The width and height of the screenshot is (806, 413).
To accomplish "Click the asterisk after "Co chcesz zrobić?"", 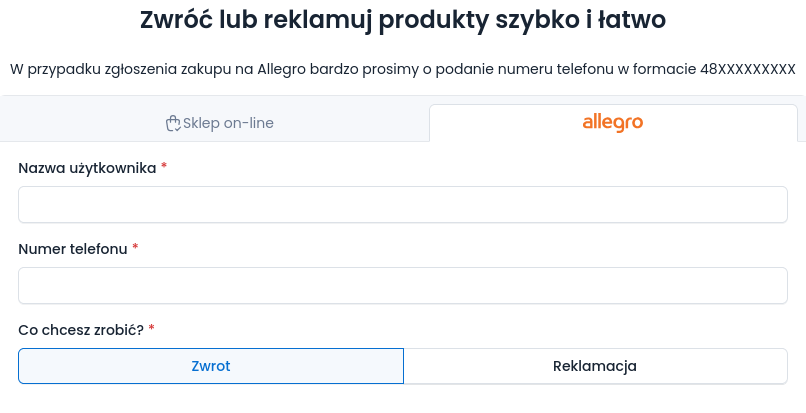I will tap(152, 329).
